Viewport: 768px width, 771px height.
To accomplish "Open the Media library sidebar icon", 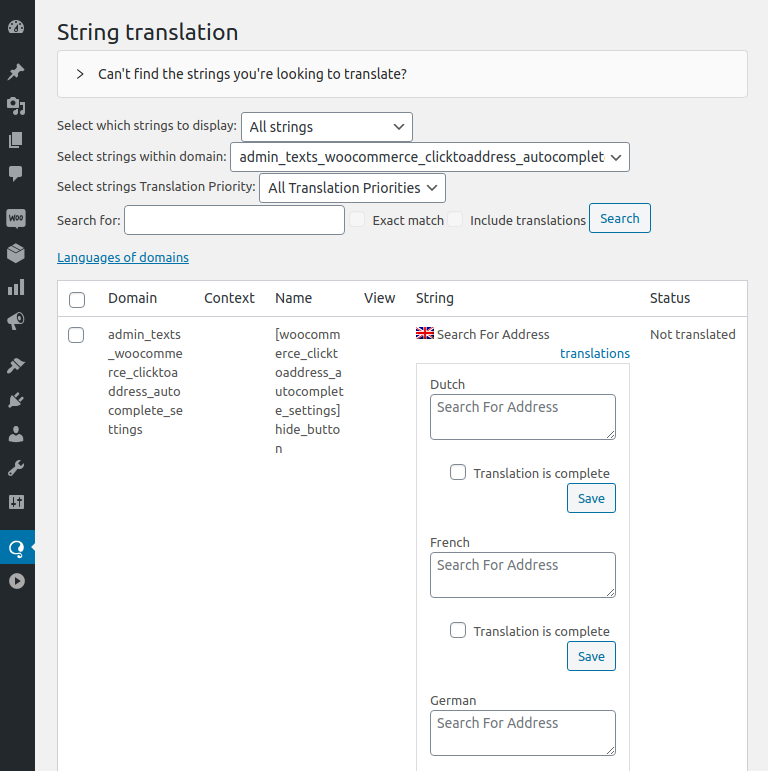I will 16,106.
